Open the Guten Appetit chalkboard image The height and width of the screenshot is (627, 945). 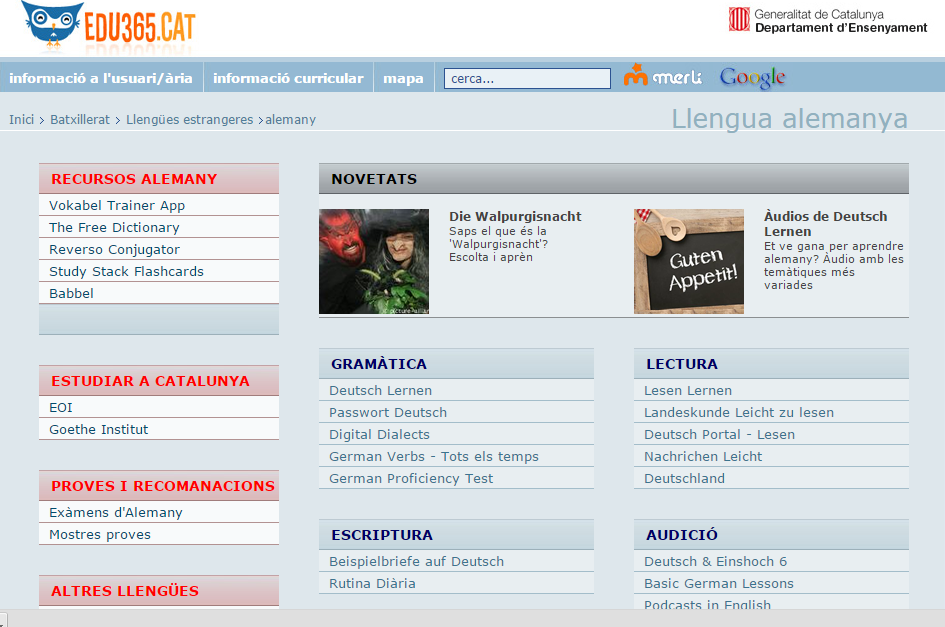pos(688,261)
